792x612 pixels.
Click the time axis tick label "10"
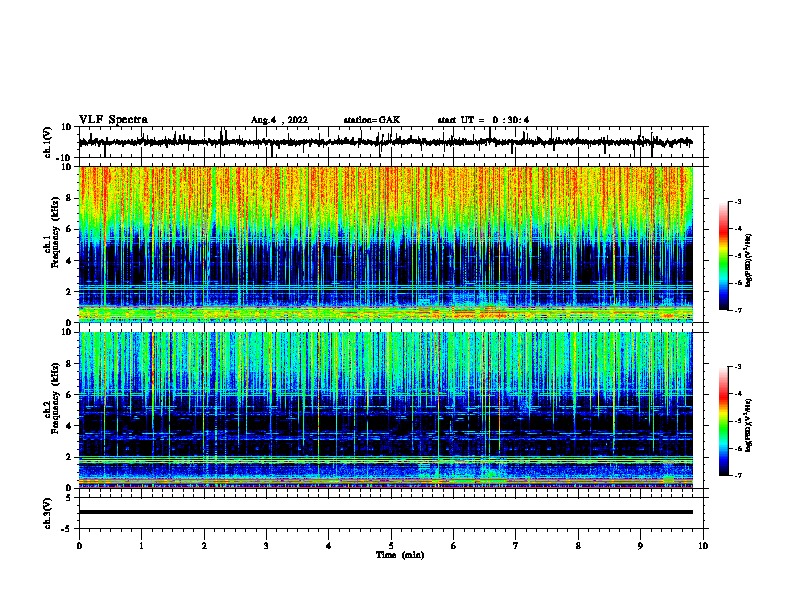(703, 546)
